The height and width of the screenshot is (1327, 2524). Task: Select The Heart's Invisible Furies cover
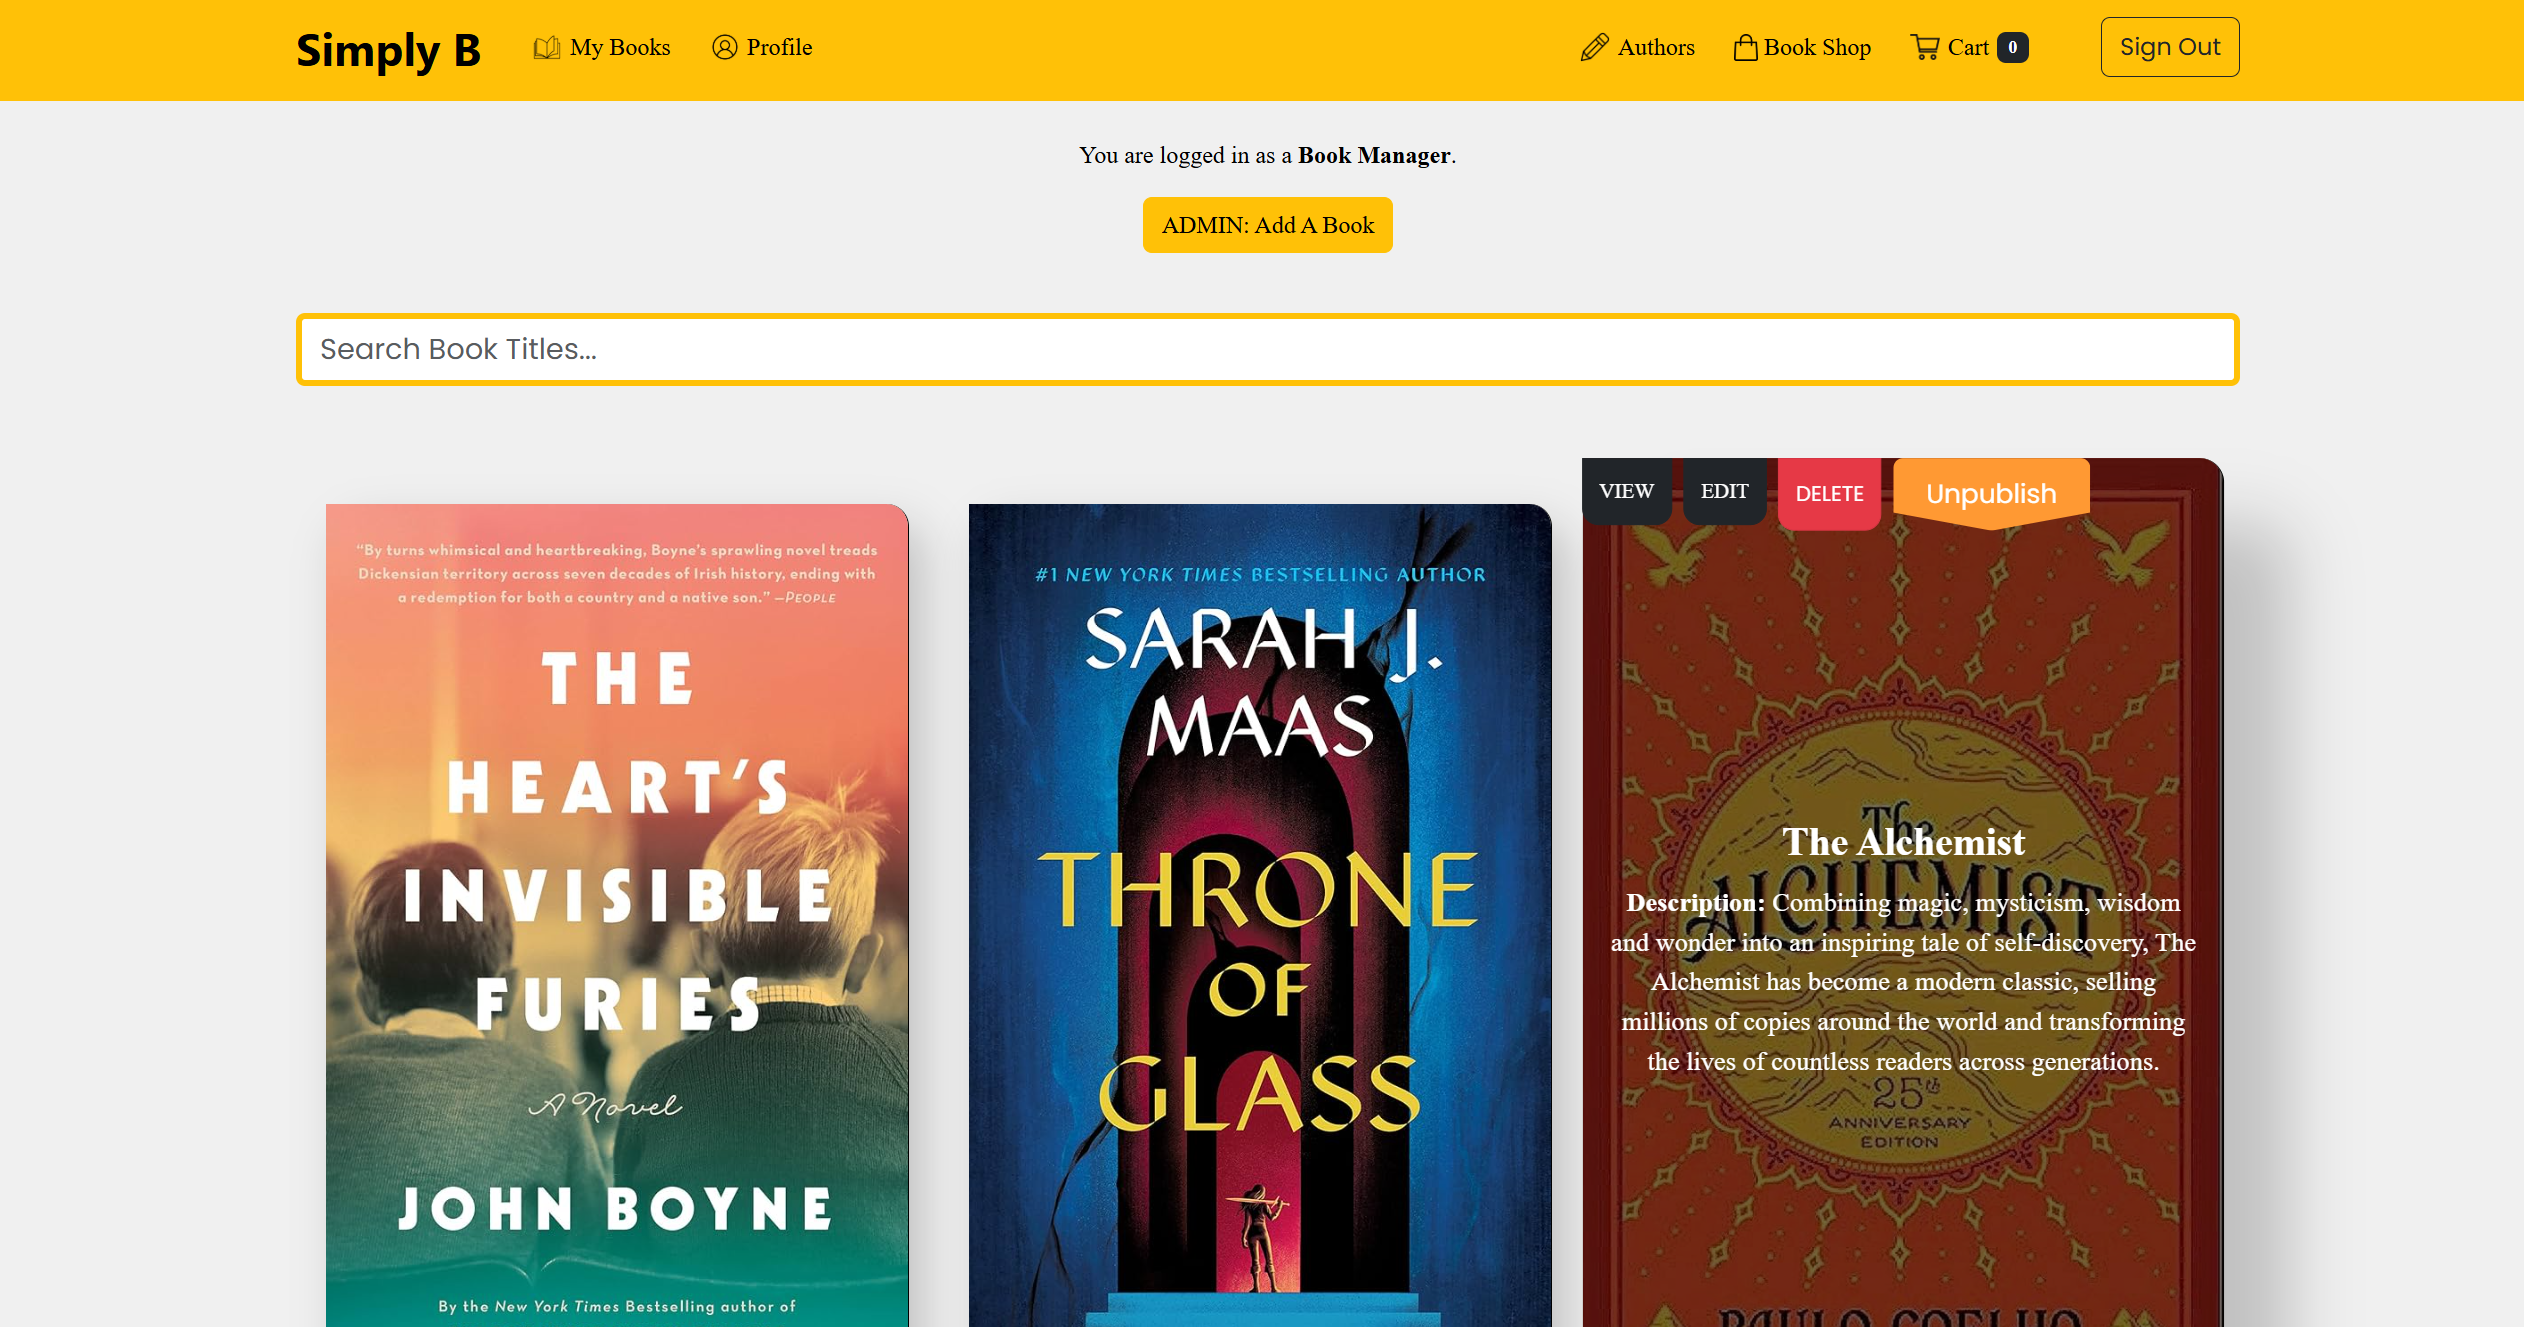tap(617, 915)
